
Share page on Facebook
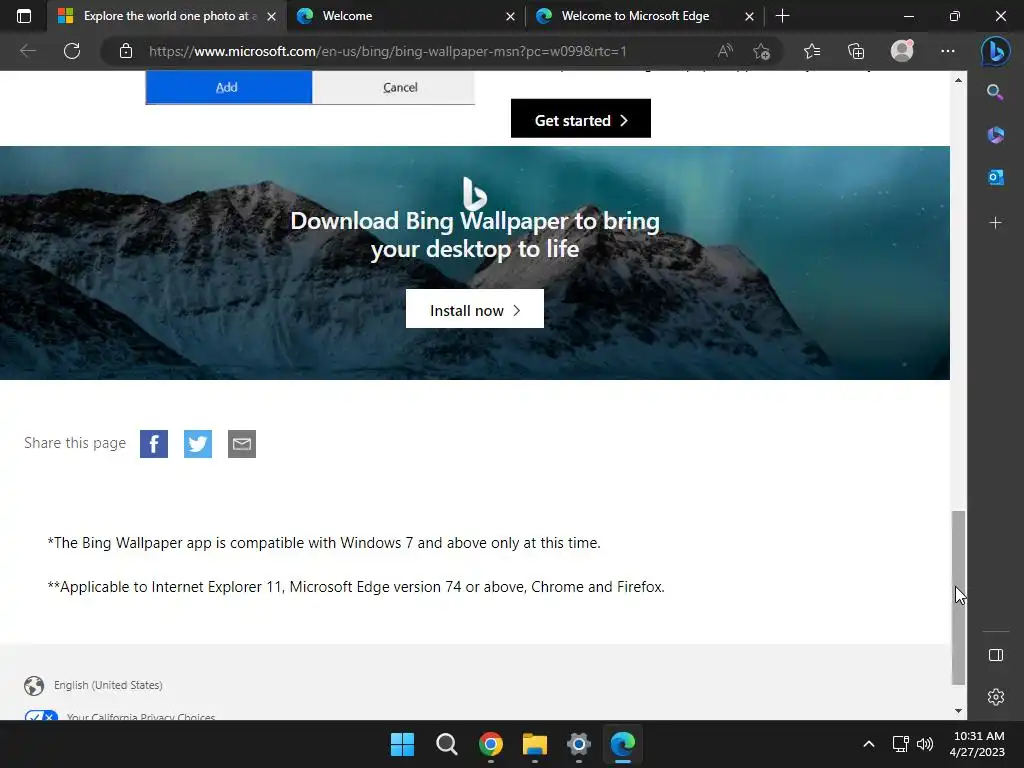pos(154,444)
